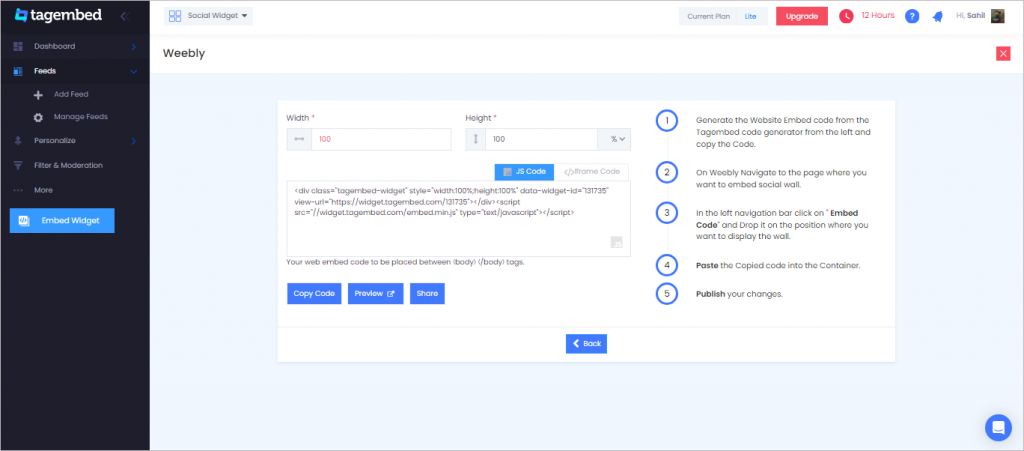Screen dimensions: 1024x451
Task: Expand the Dashboard menu chevron
Action: click(x=133, y=46)
